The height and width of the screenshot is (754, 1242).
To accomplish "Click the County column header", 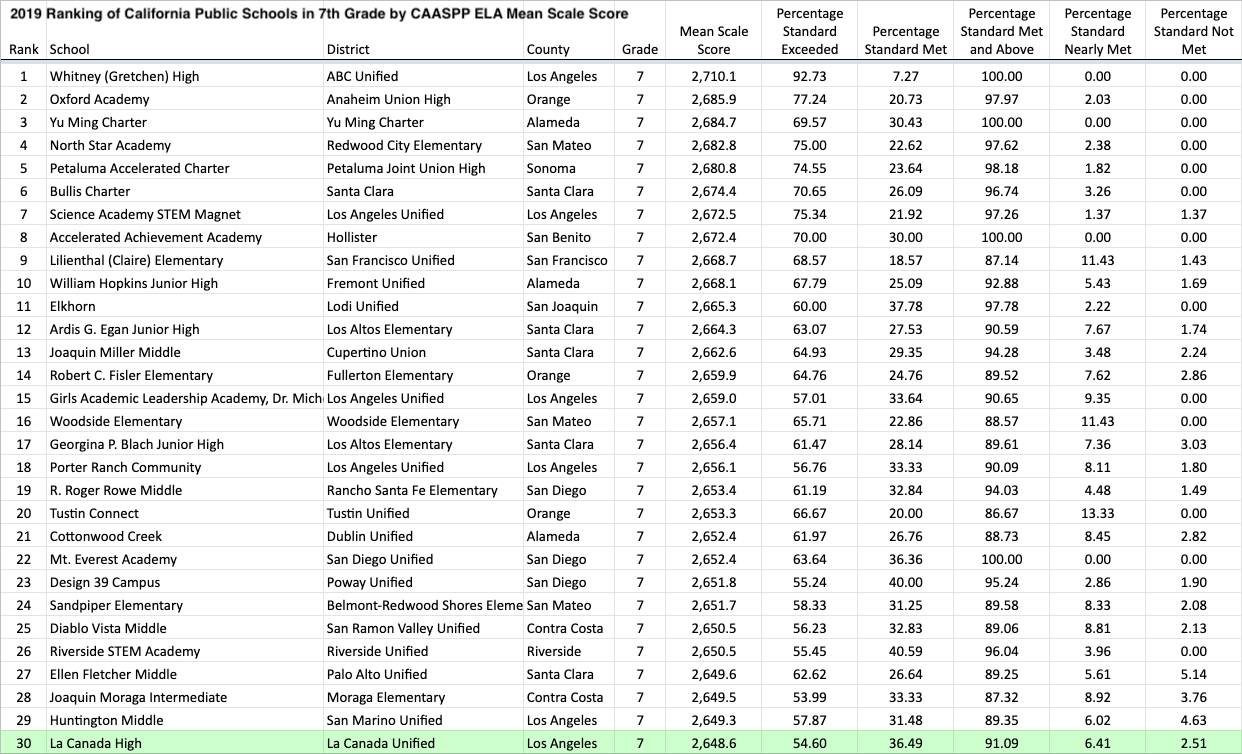I will click(548, 49).
